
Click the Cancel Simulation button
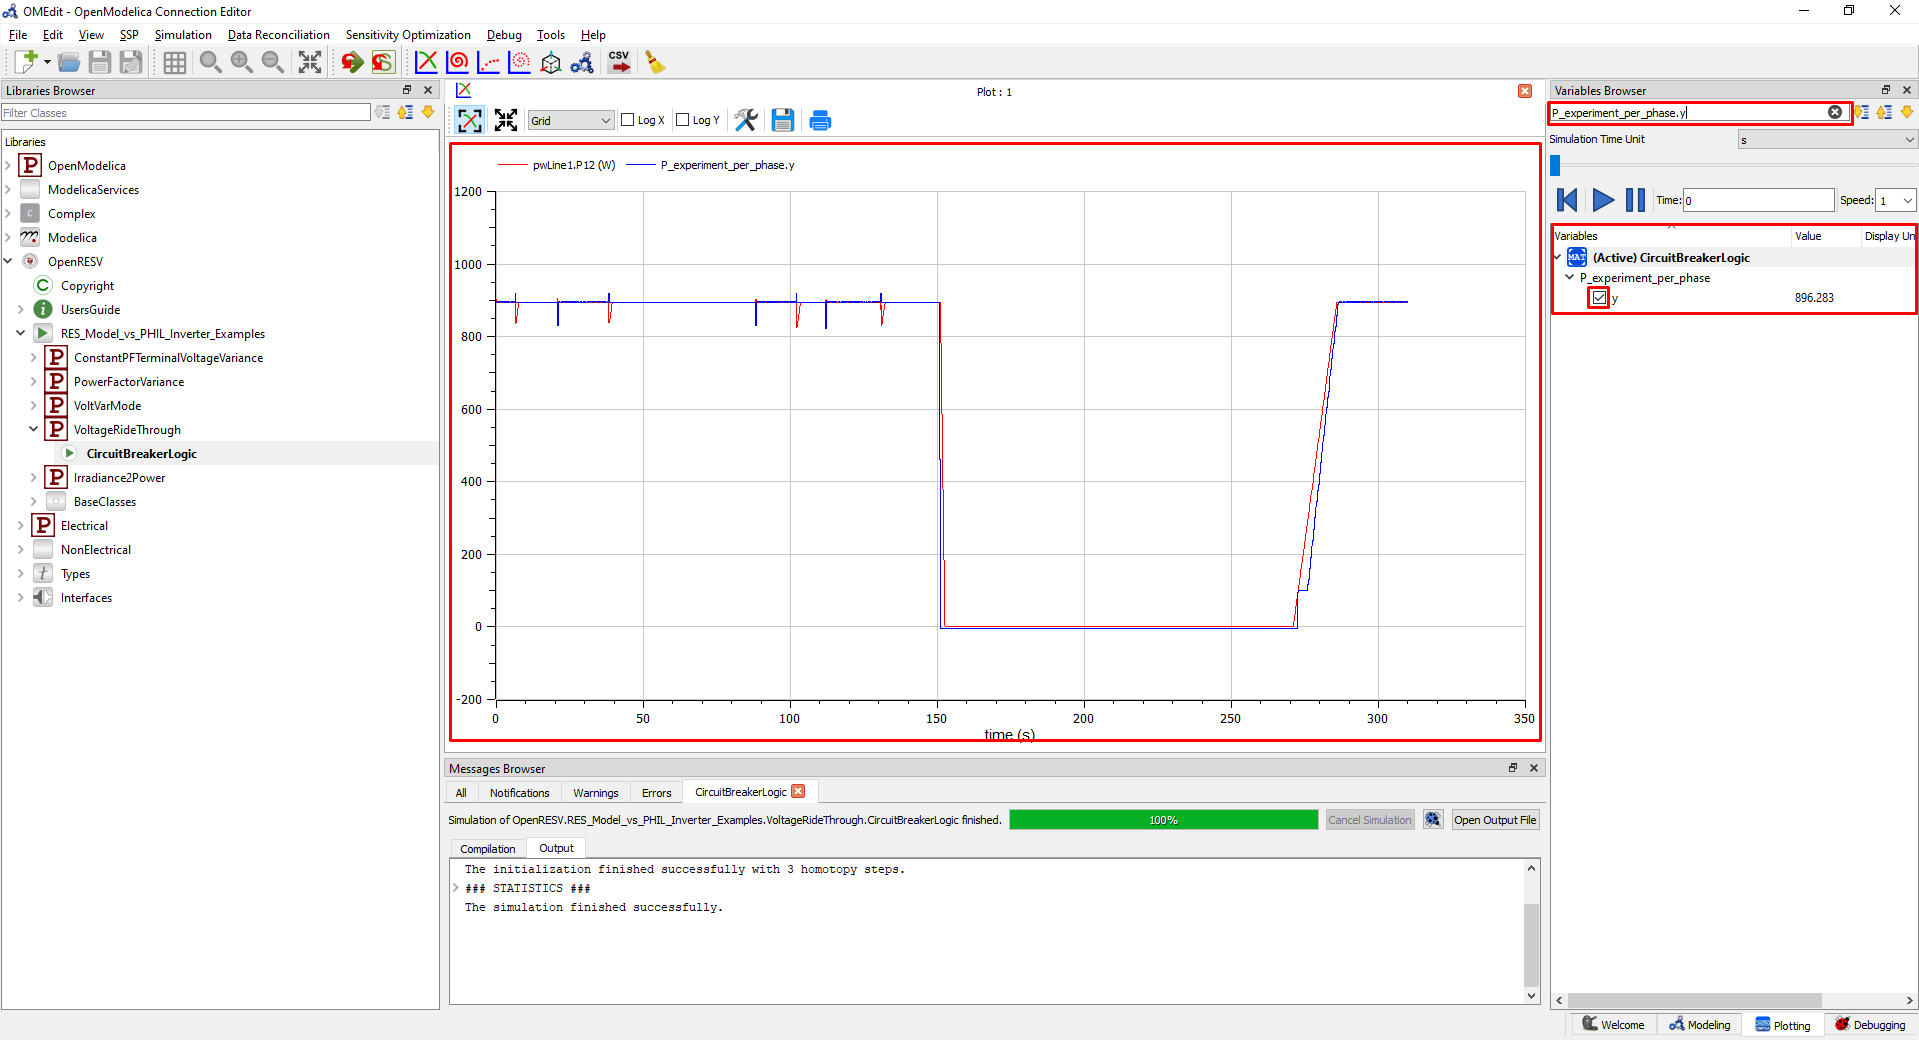(x=1369, y=820)
